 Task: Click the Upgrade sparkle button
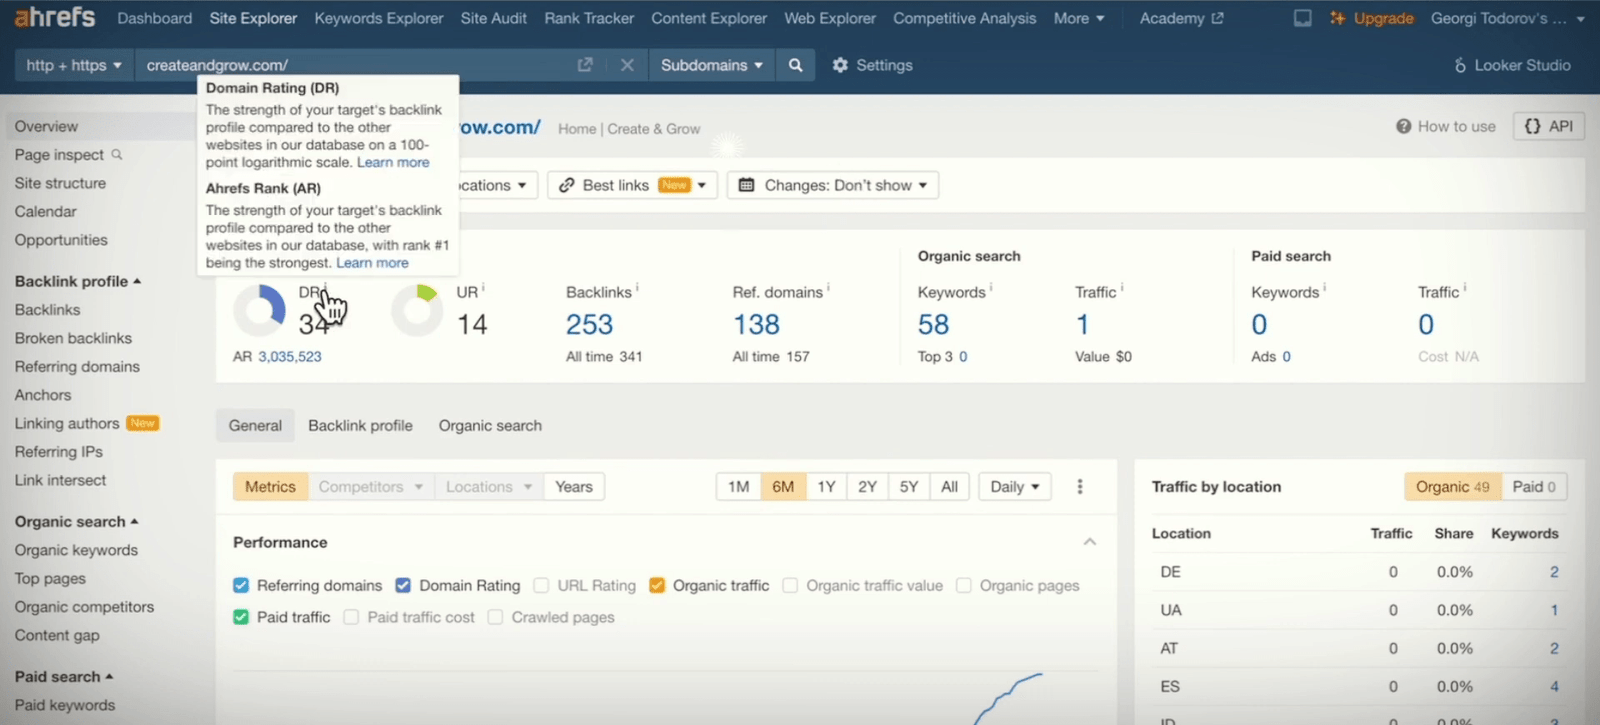coord(1371,18)
